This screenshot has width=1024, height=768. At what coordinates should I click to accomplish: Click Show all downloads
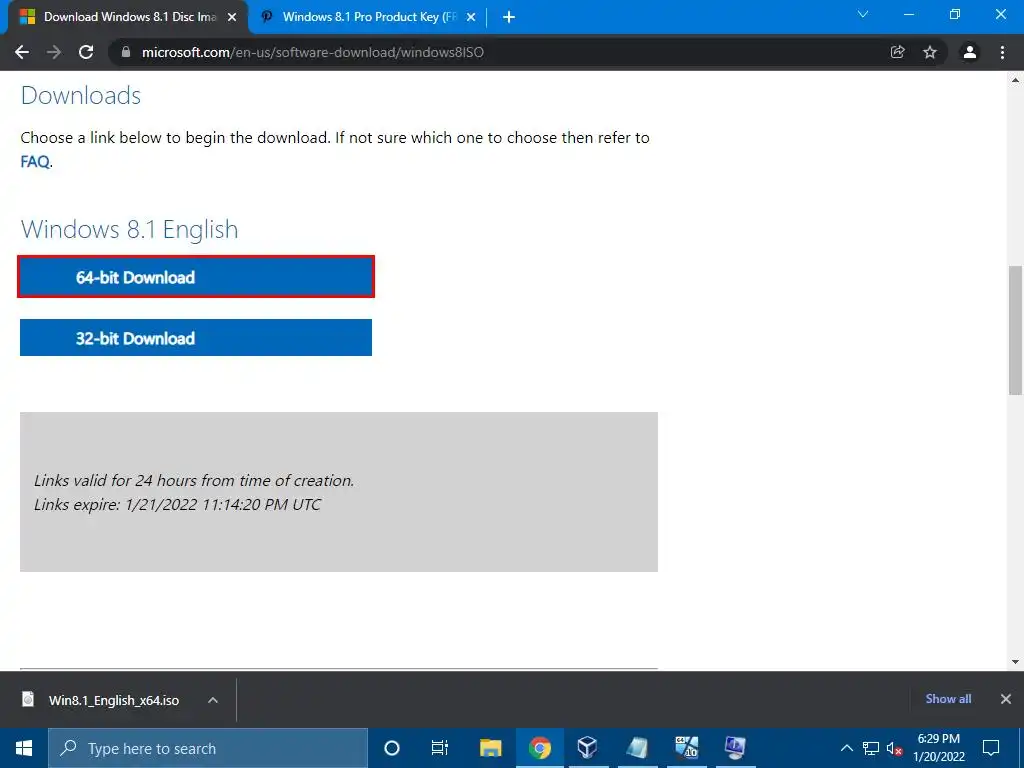(x=948, y=699)
